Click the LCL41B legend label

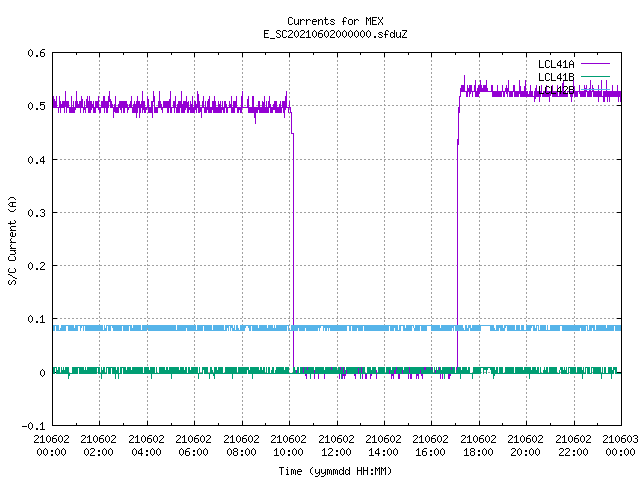click(x=556, y=77)
